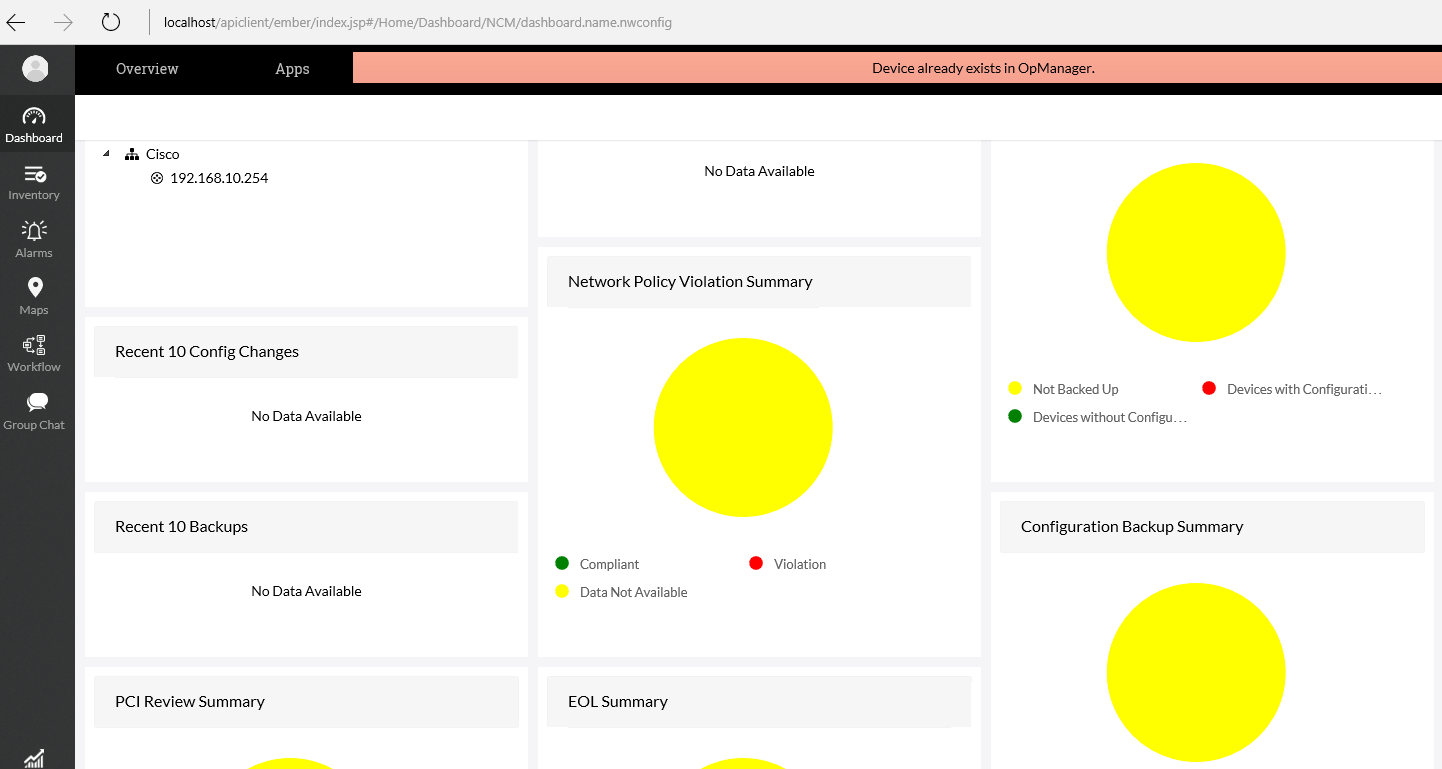The width and height of the screenshot is (1442, 769).
Task: Toggle the Violation legend entry
Action: pos(797,563)
